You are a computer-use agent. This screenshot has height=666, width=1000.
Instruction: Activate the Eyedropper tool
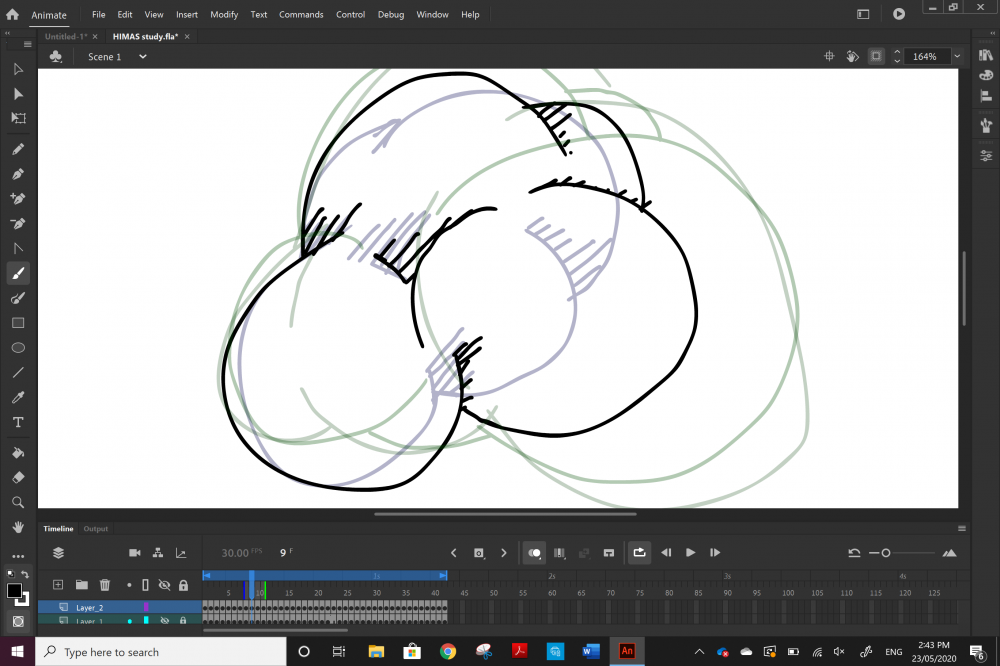point(18,397)
